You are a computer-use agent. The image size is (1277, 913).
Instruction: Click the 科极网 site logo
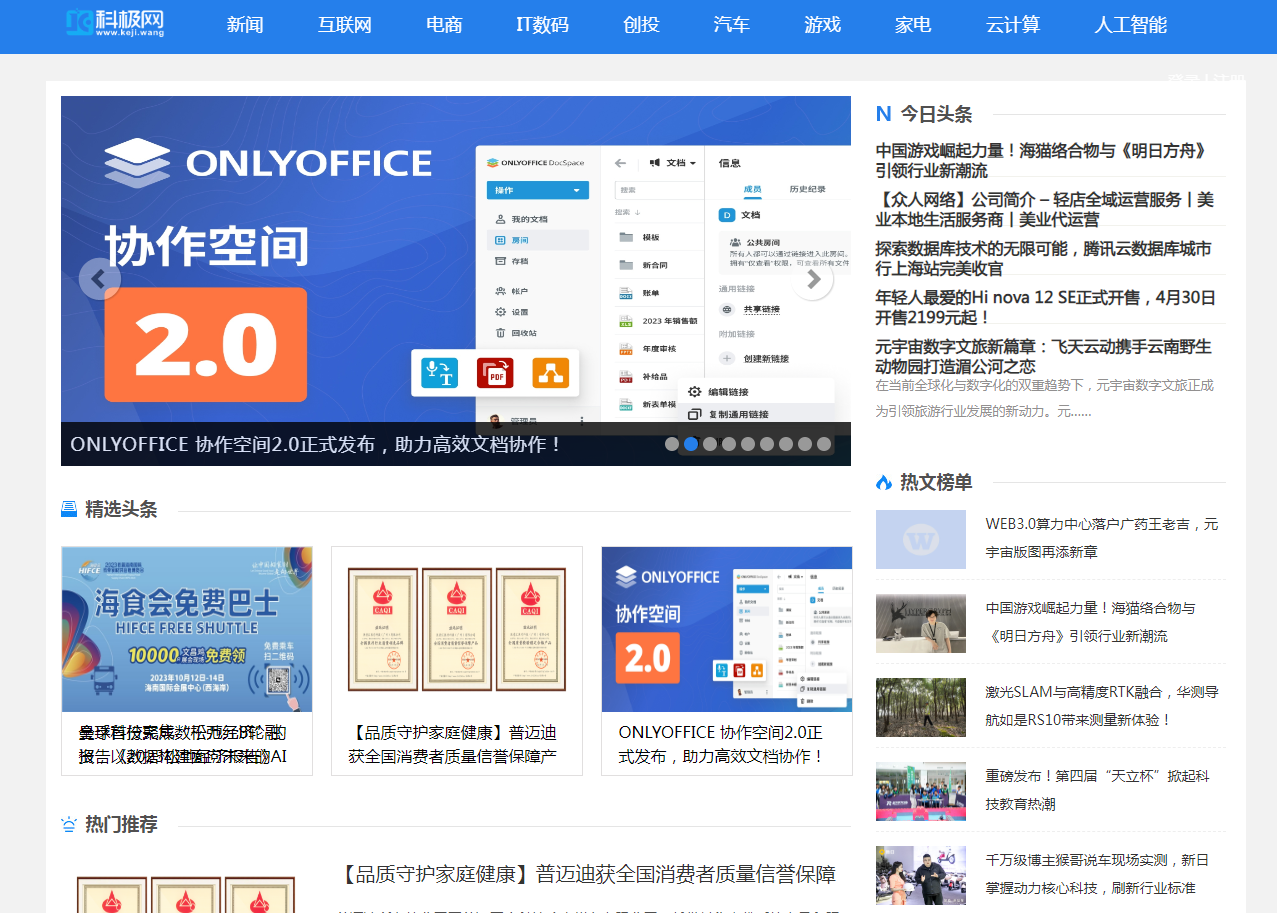pyautogui.click(x=115, y=24)
